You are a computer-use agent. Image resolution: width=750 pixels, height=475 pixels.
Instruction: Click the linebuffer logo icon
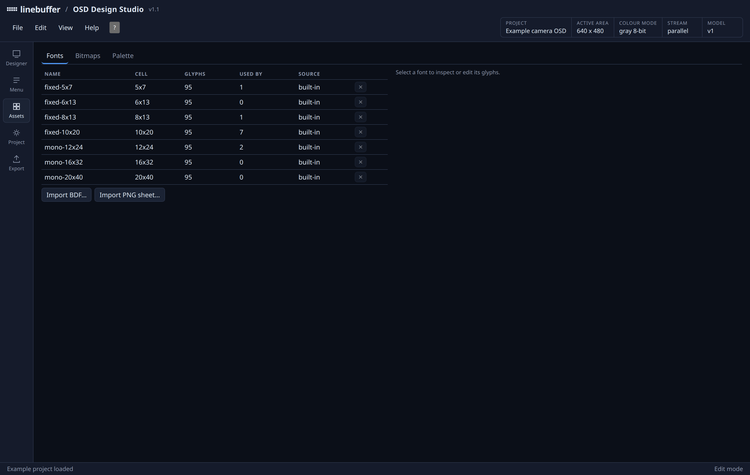[x=12, y=9]
